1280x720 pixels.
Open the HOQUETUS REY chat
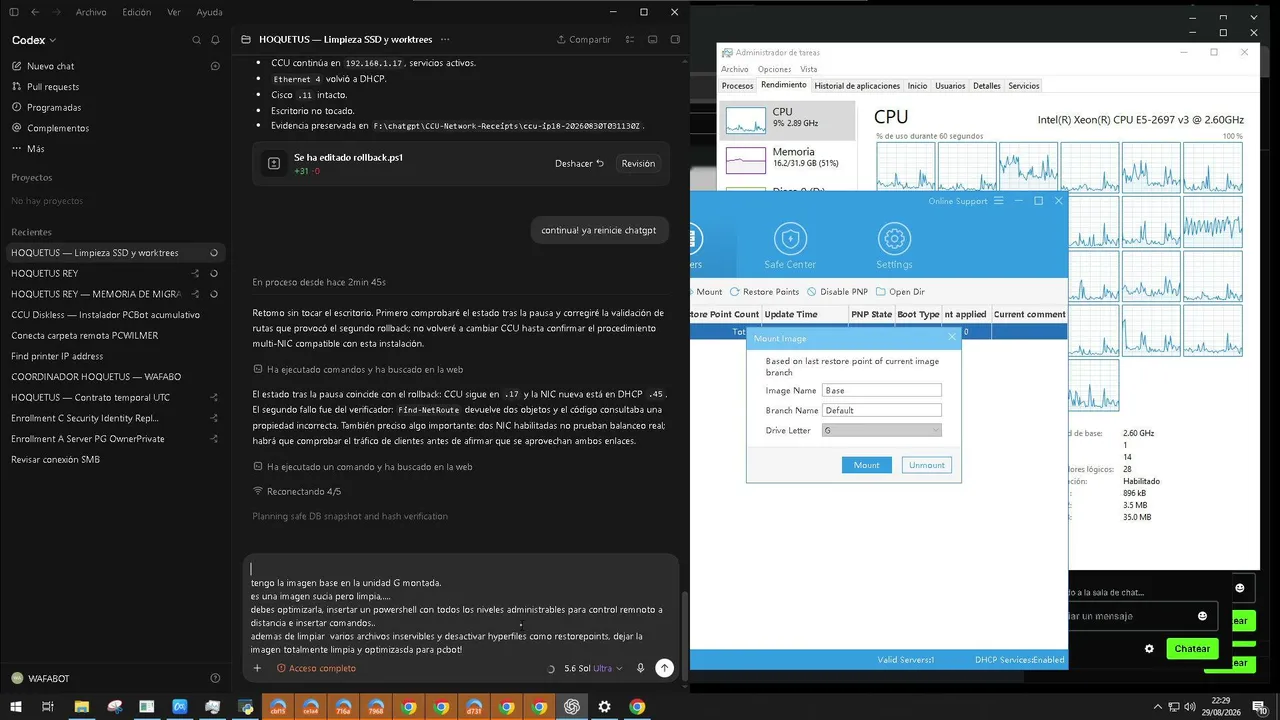point(113,273)
